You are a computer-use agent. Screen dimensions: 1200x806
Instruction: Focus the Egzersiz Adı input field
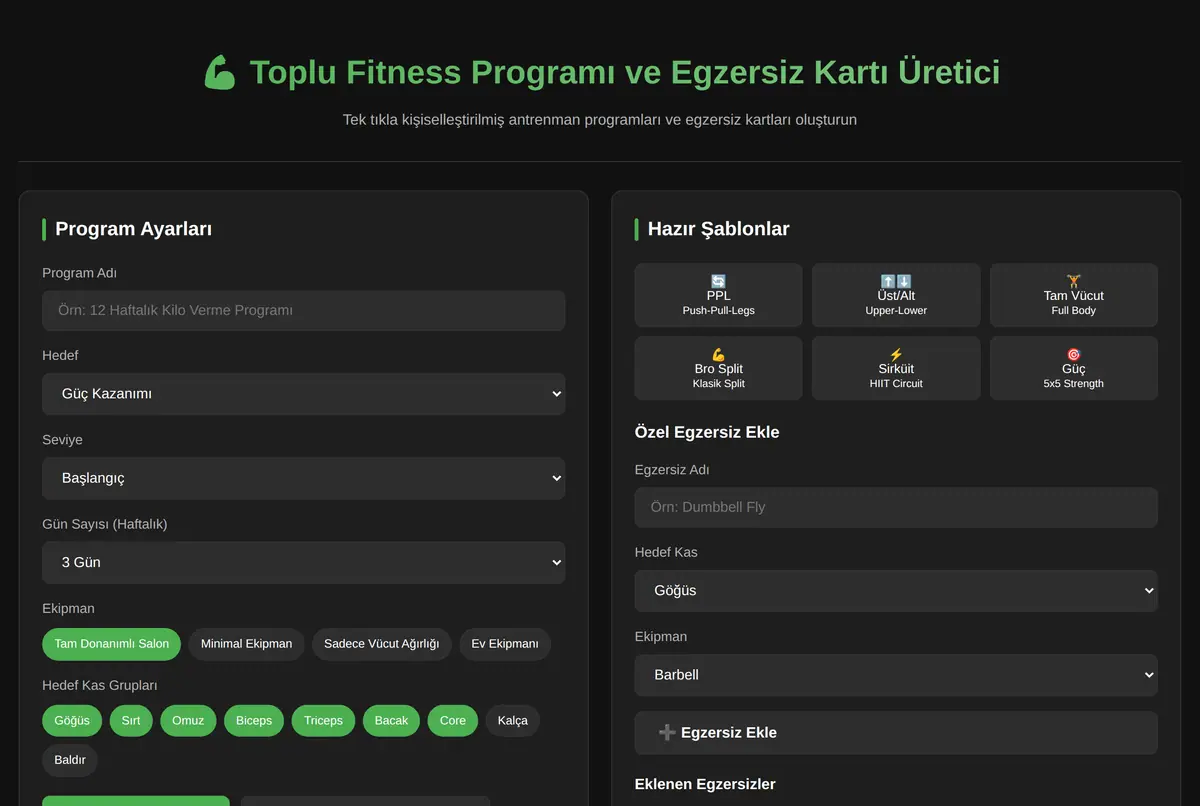click(x=896, y=507)
